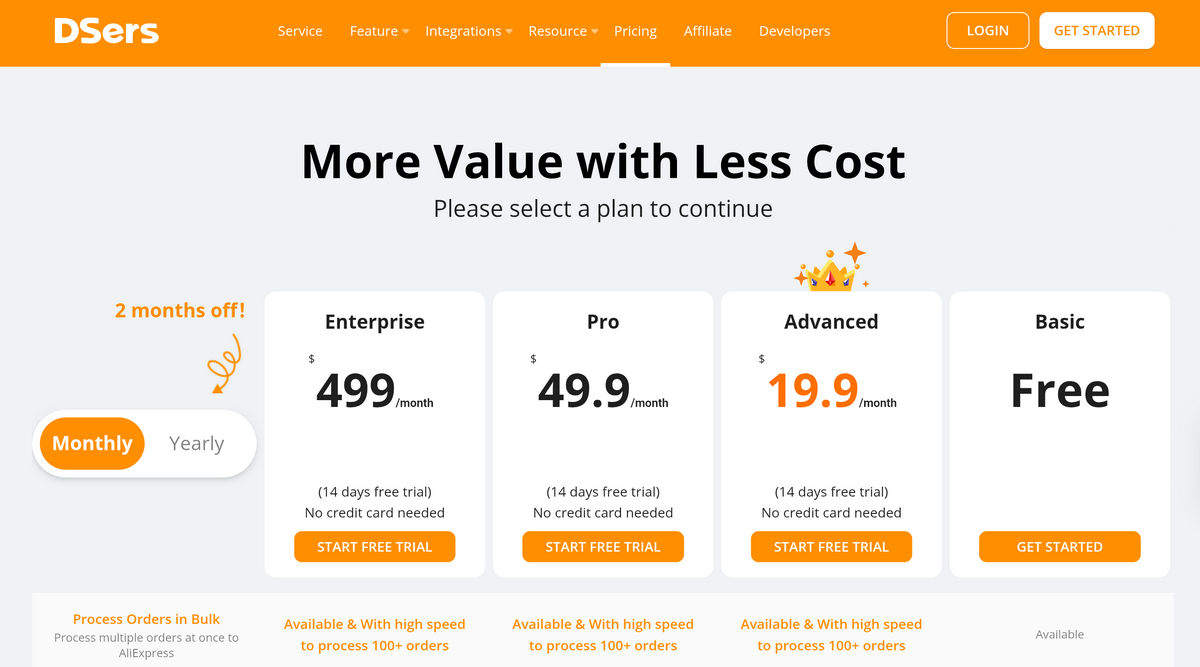Start free trial for the Advanced plan
This screenshot has width=1200, height=667.
[831, 546]
